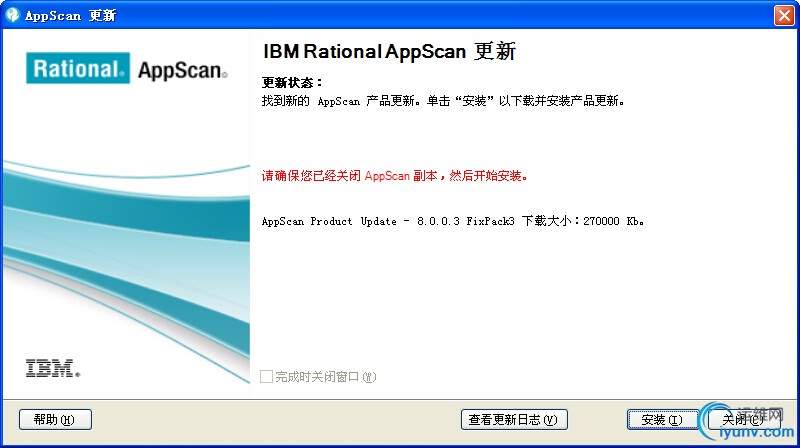Click the 找到新的 AppScan 产品更新 message
Viewport: 800px width, 448px height.
pyautogui.click(x=443, y=101)
